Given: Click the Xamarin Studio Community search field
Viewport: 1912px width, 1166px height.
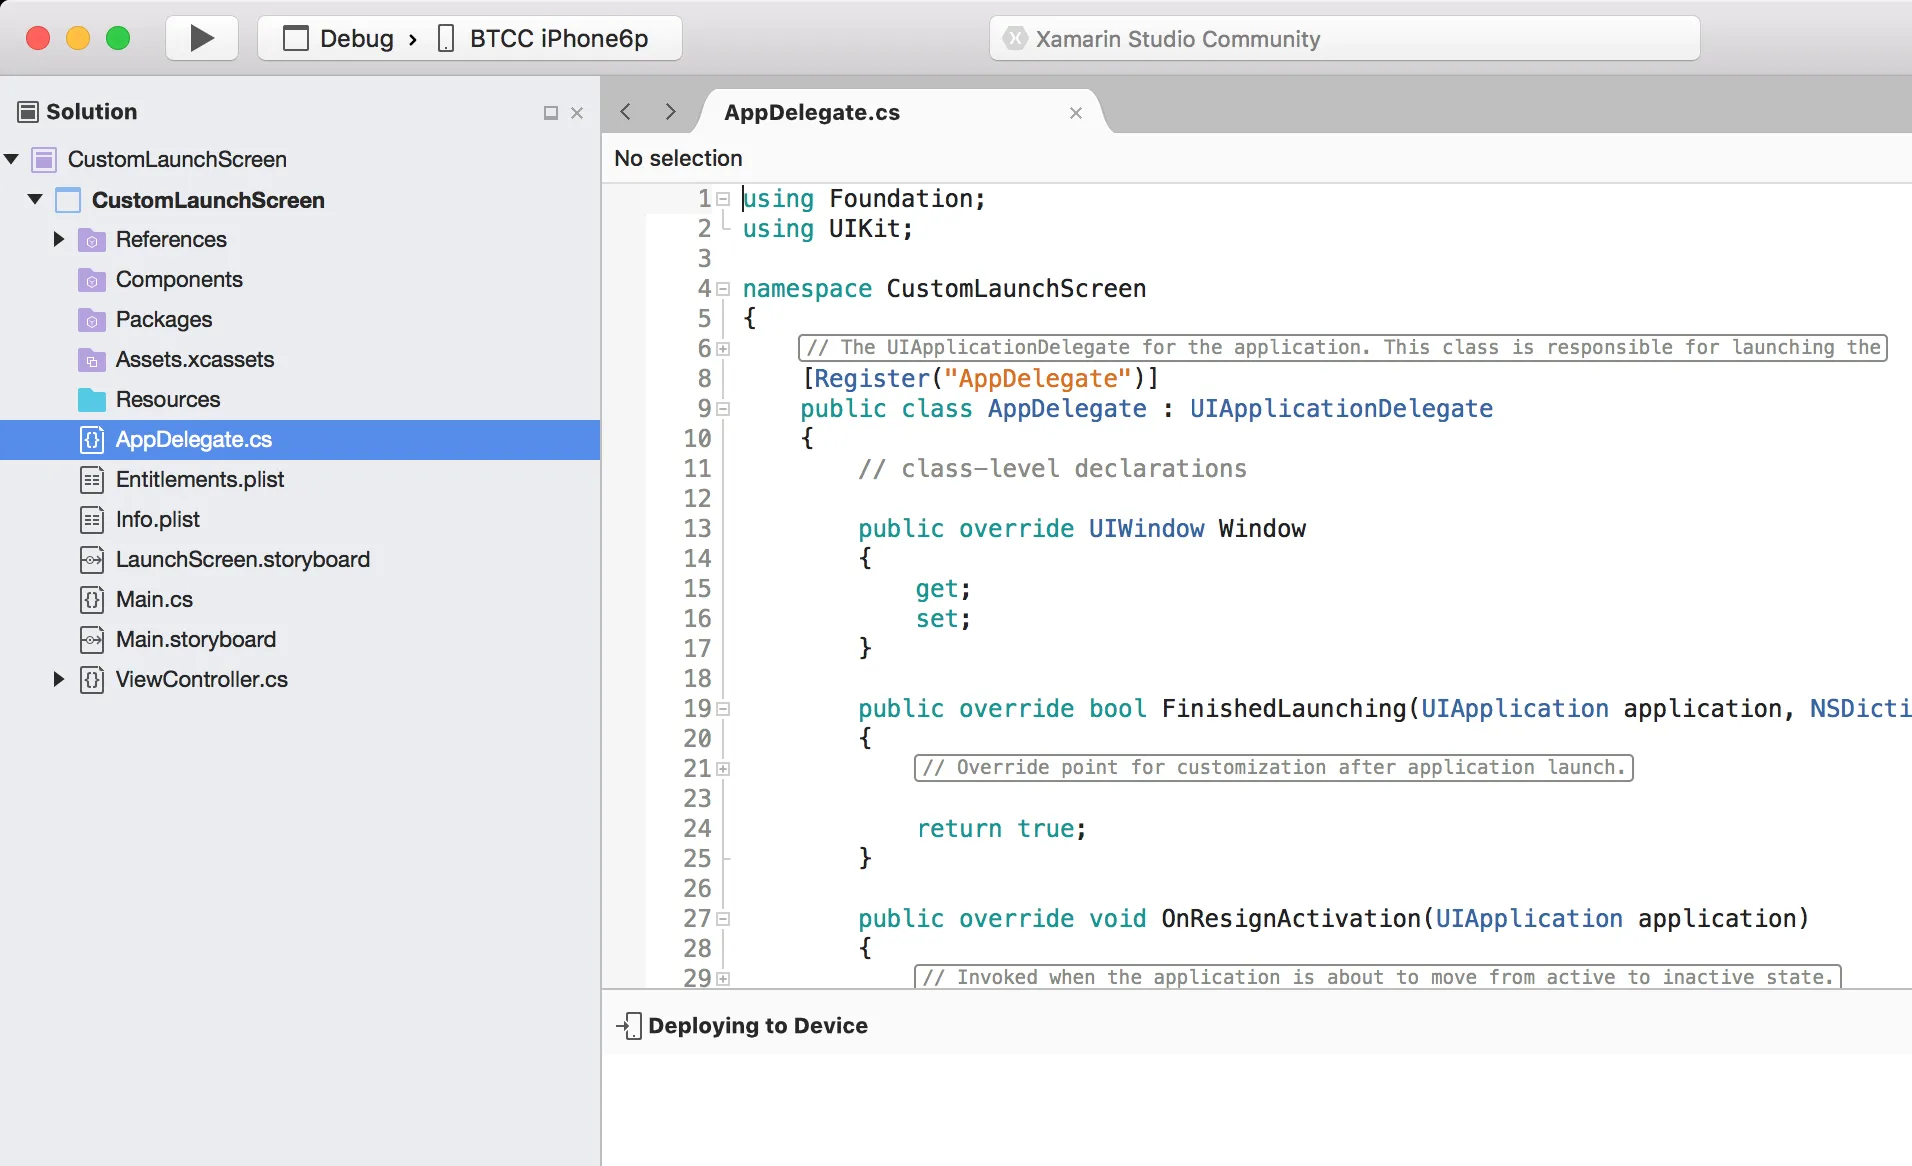Looking at the screenshot, I should click(x=1344, y=38).
